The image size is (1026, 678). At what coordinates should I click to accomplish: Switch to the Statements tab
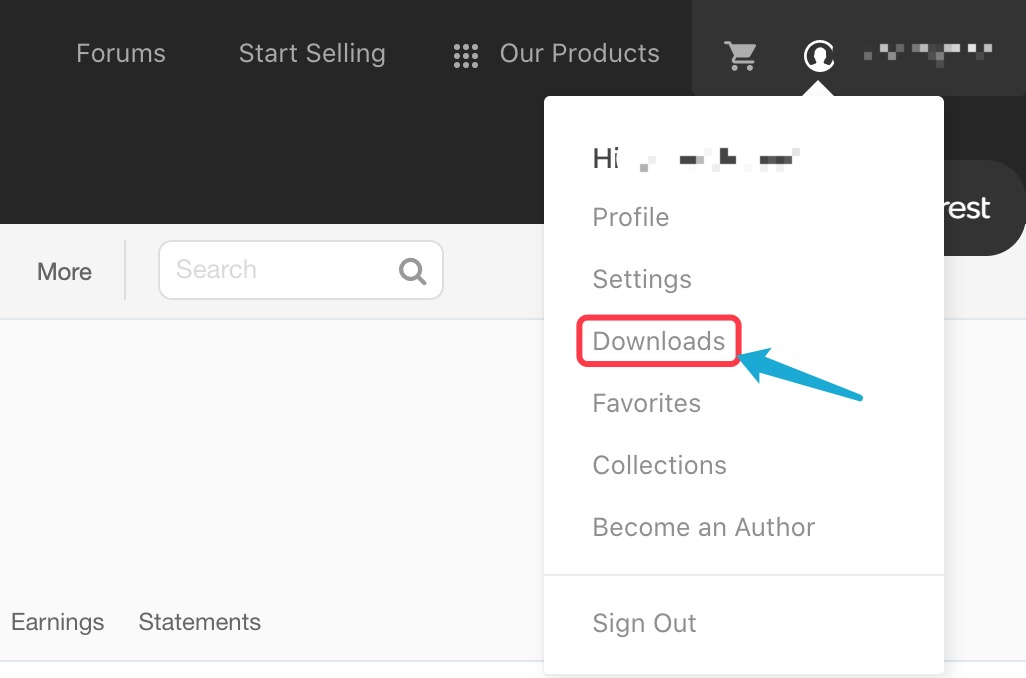point(200,622)
